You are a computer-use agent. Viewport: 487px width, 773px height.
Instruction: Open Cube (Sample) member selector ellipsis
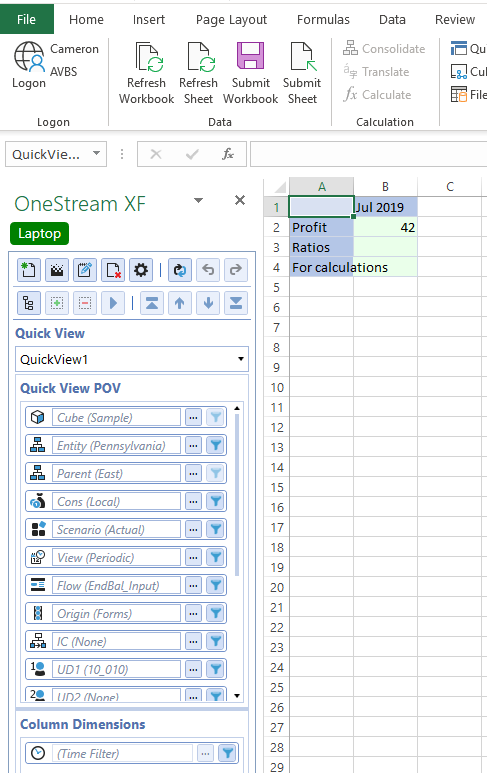193,418
